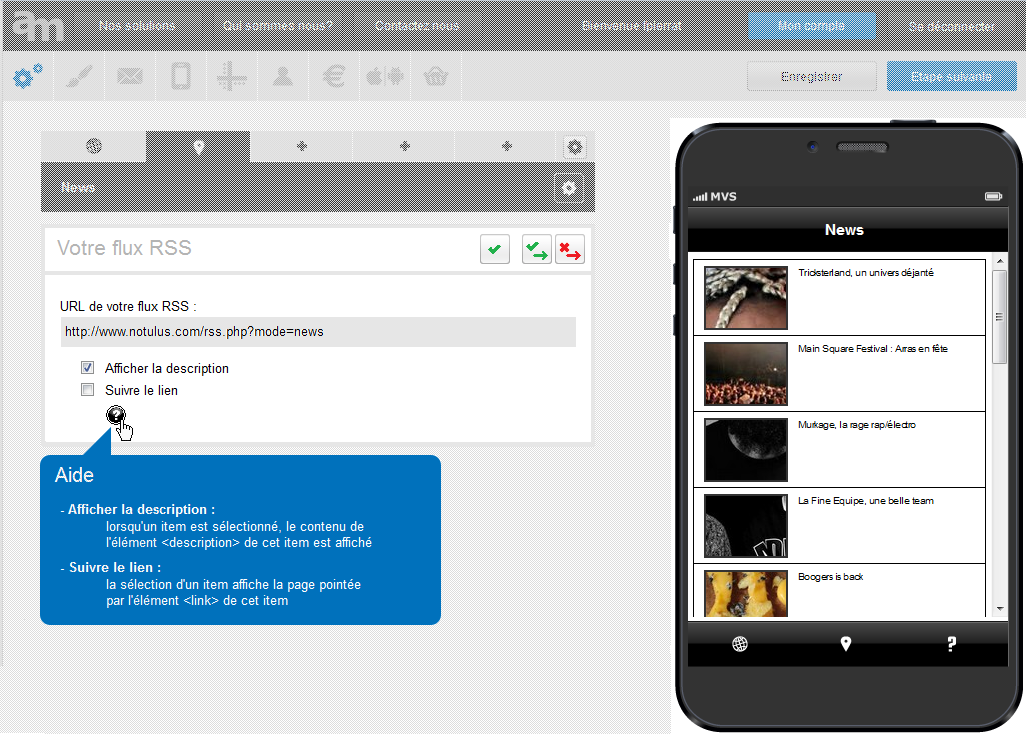This screenshot has height=737, width=1026.
Task: Enable the Suivre le lien checkbox
Action: tap(88, 390)
